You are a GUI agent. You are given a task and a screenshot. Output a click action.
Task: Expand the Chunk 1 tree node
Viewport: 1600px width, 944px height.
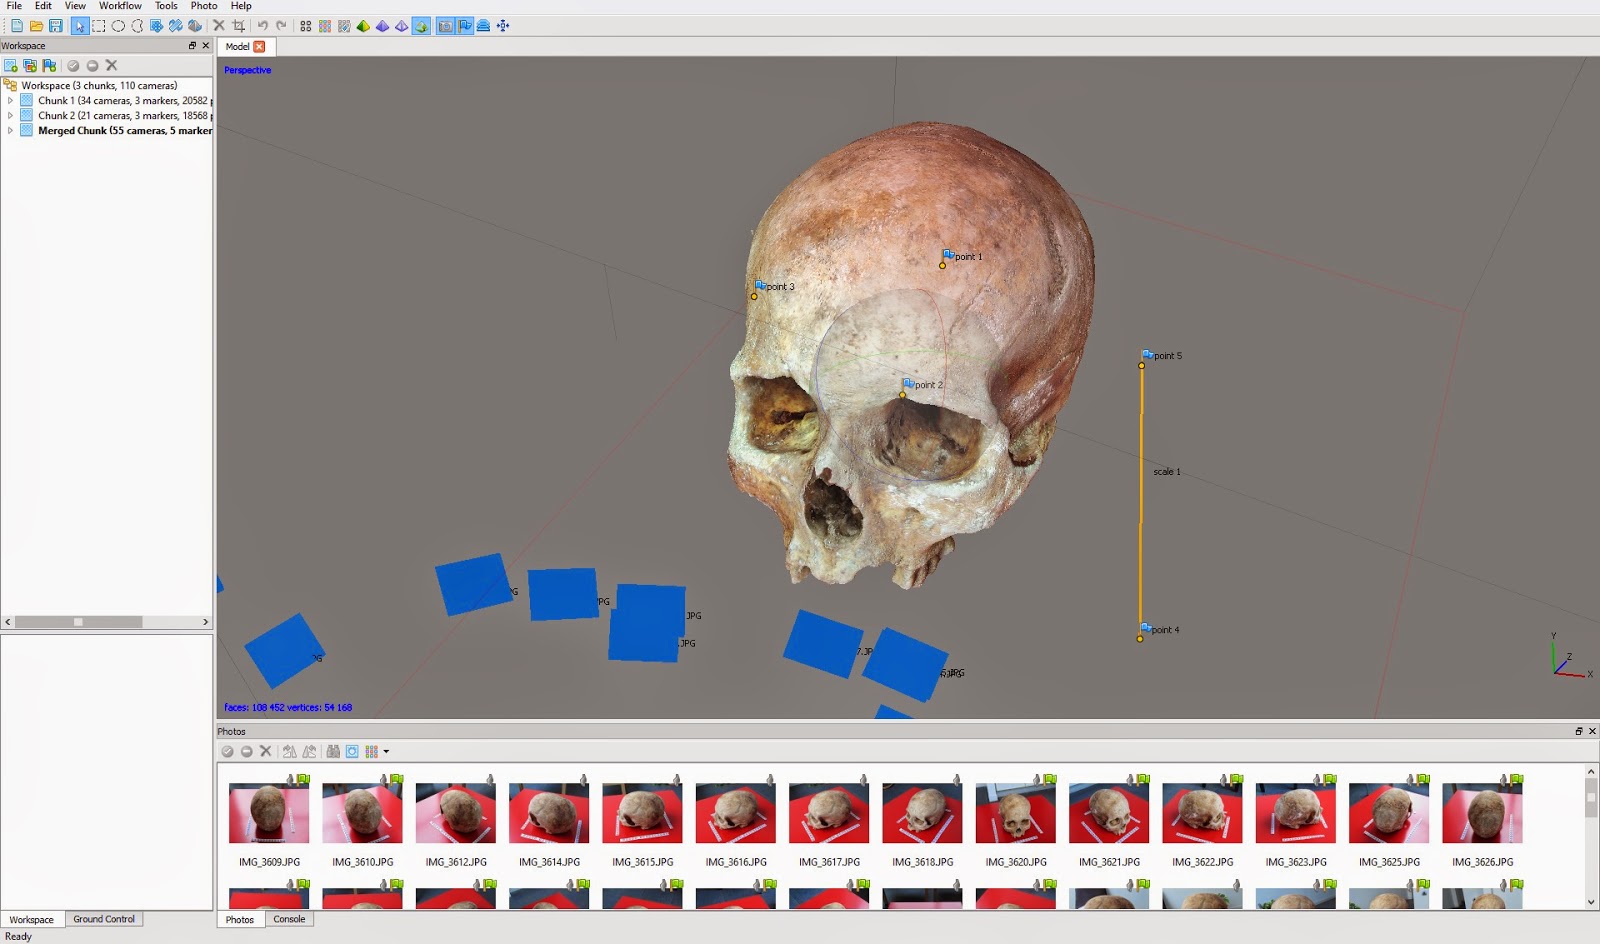10,101
